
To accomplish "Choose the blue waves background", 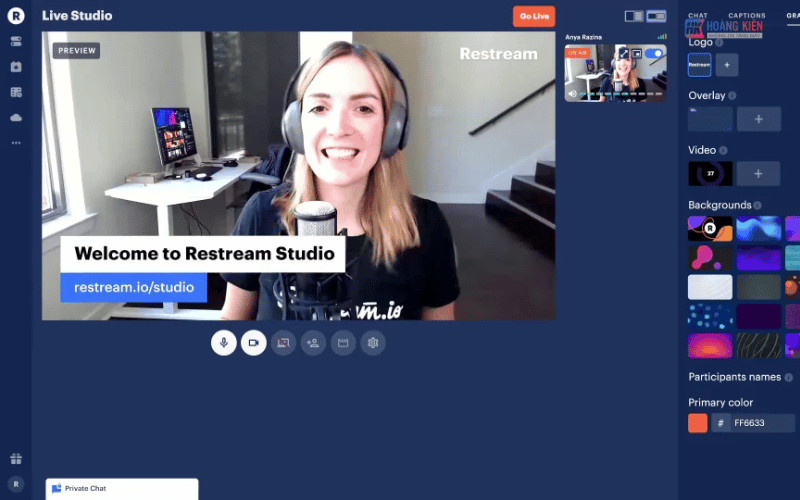I will 759,229.
